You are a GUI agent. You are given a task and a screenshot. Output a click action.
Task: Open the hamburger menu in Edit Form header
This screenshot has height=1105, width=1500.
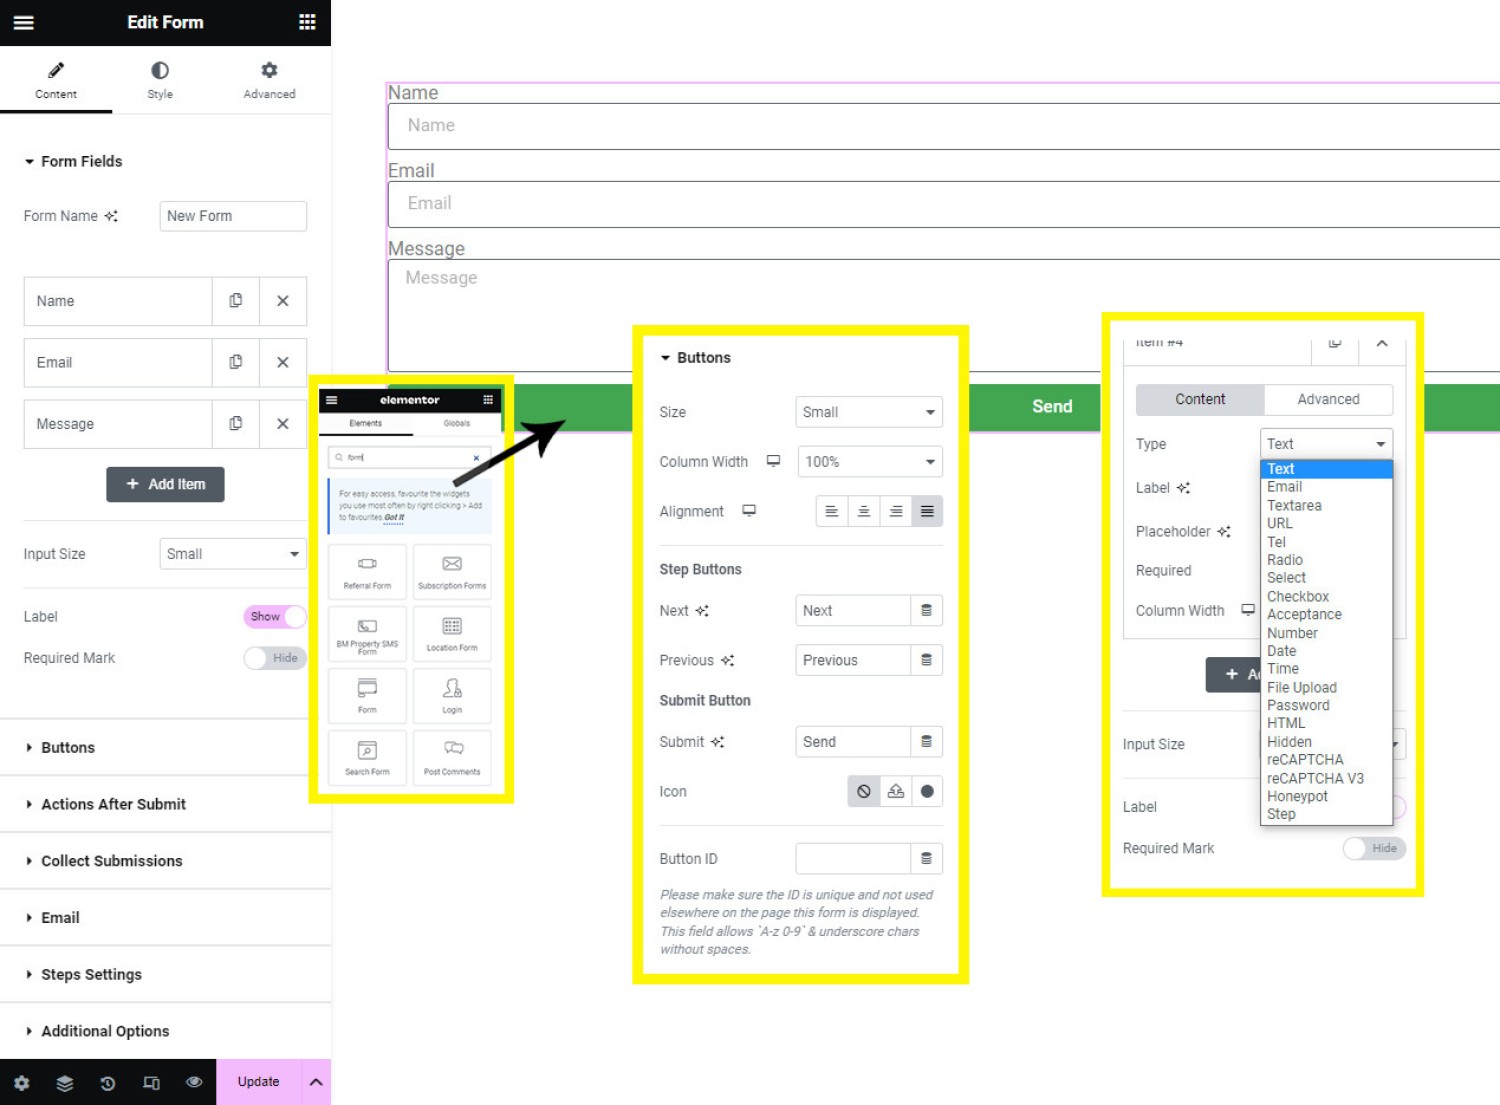(23, 22)
